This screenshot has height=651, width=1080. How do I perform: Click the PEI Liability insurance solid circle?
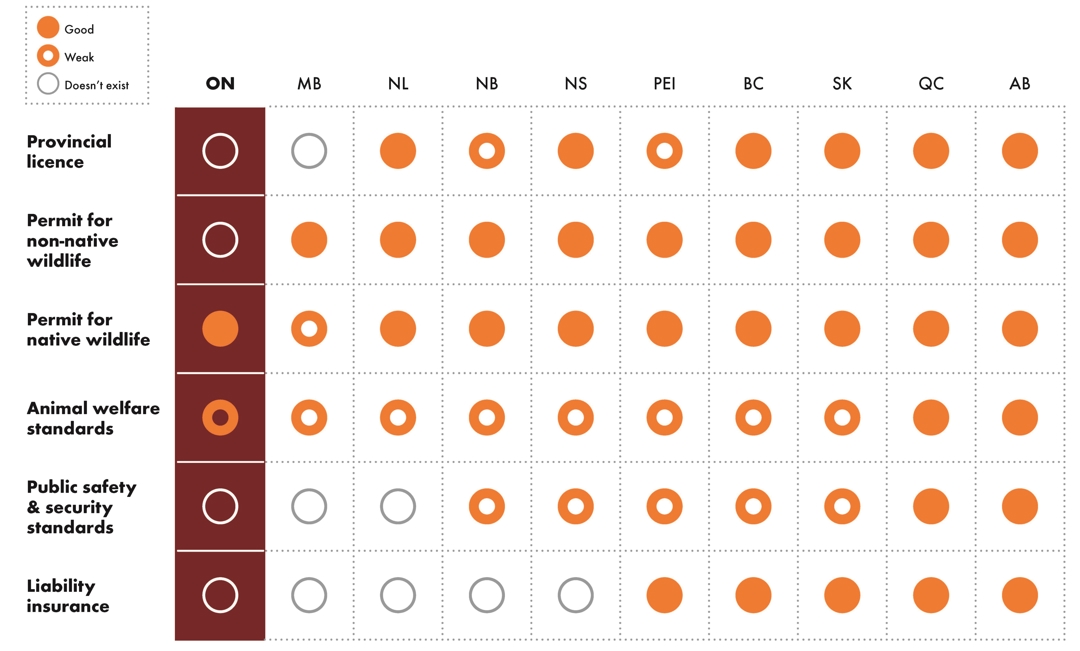point(665,595)
